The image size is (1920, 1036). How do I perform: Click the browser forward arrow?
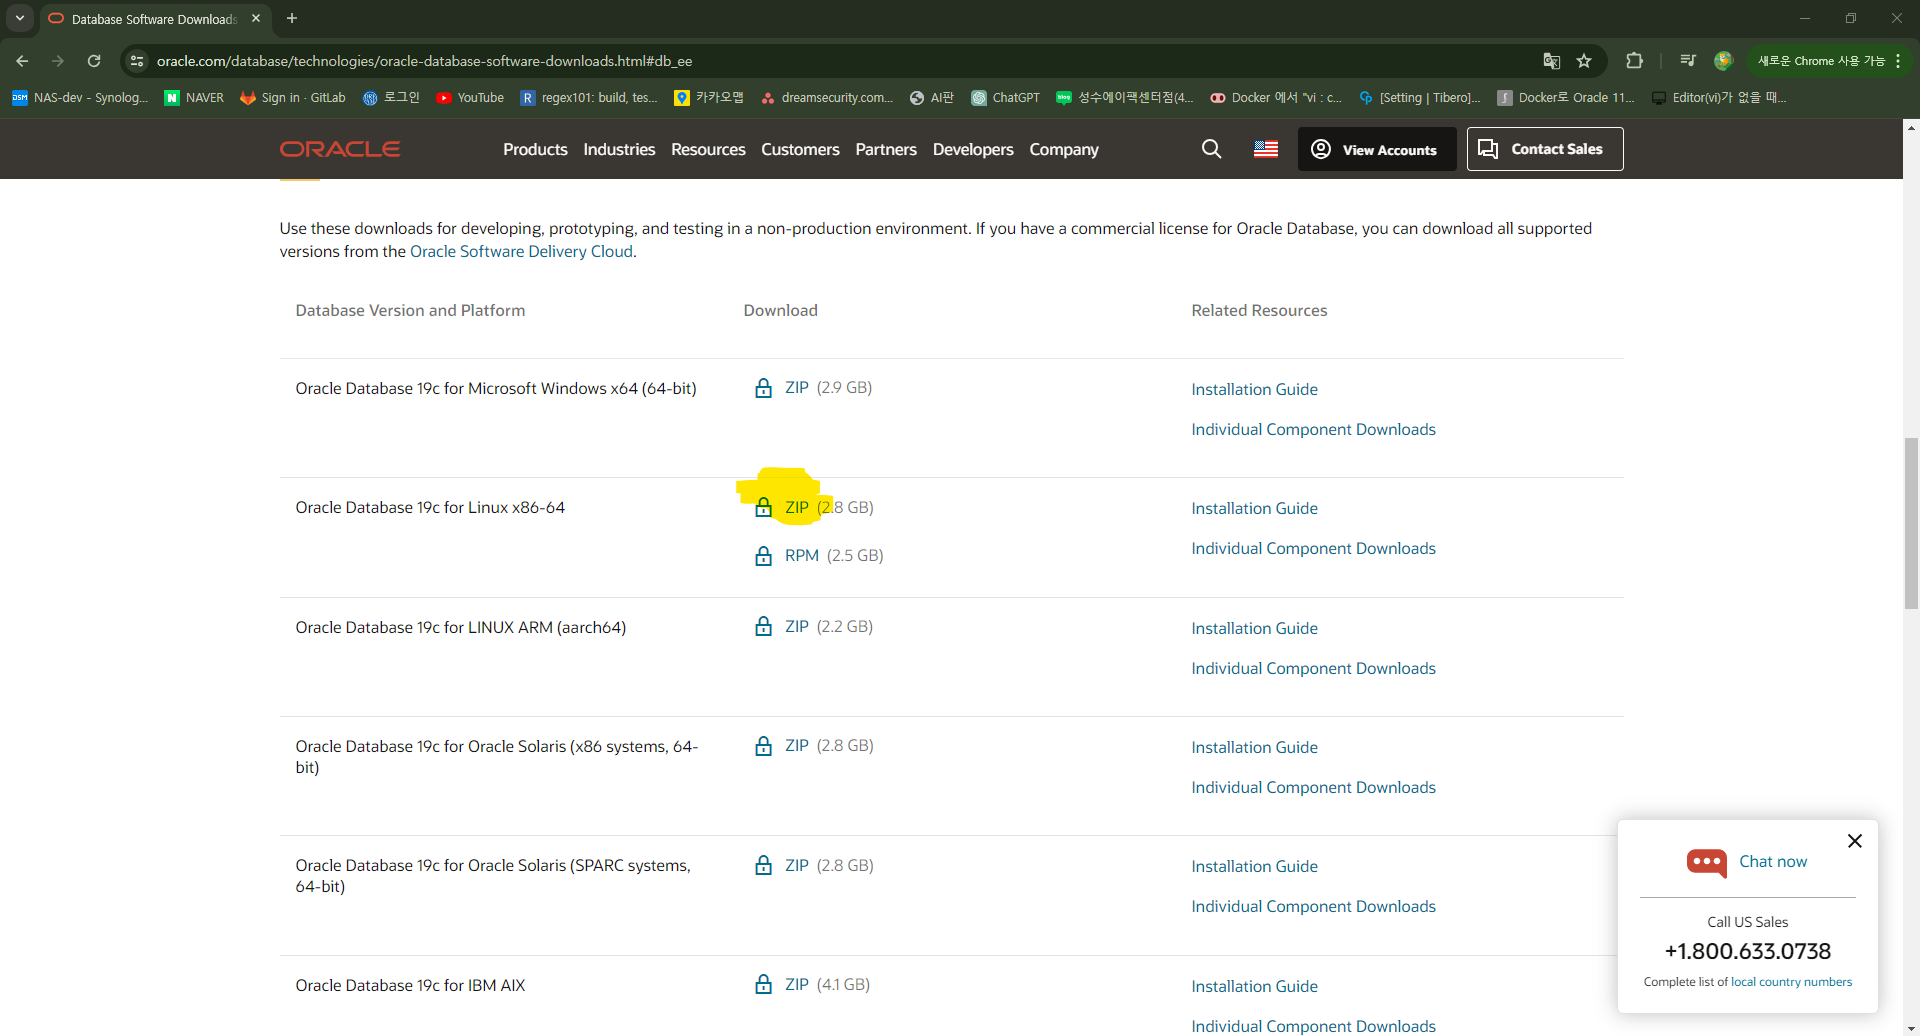click(58, 61)
